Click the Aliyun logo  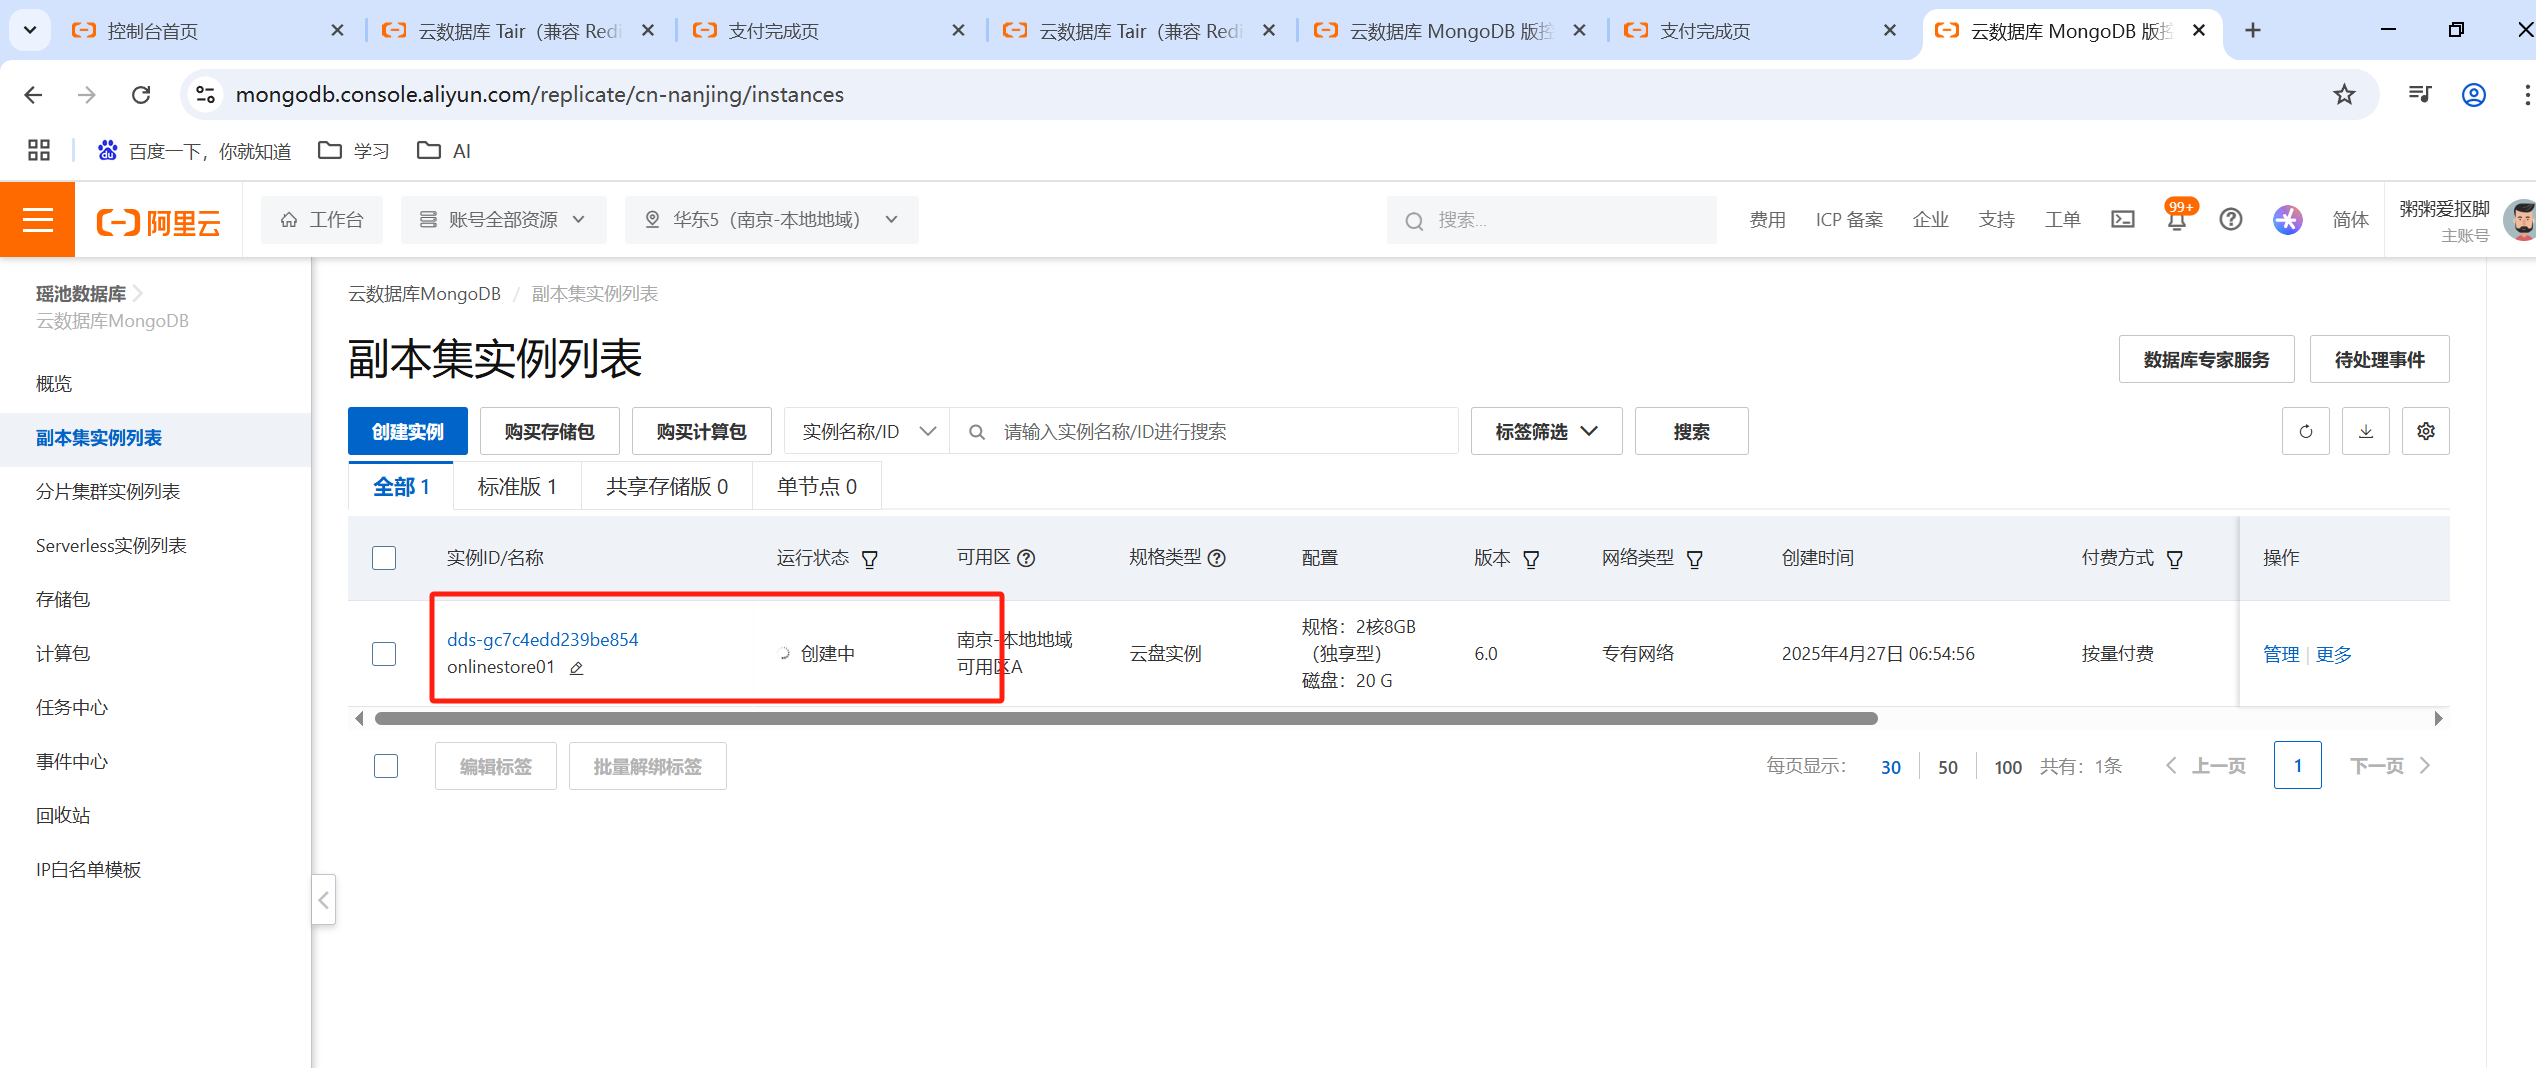(159, 221)
